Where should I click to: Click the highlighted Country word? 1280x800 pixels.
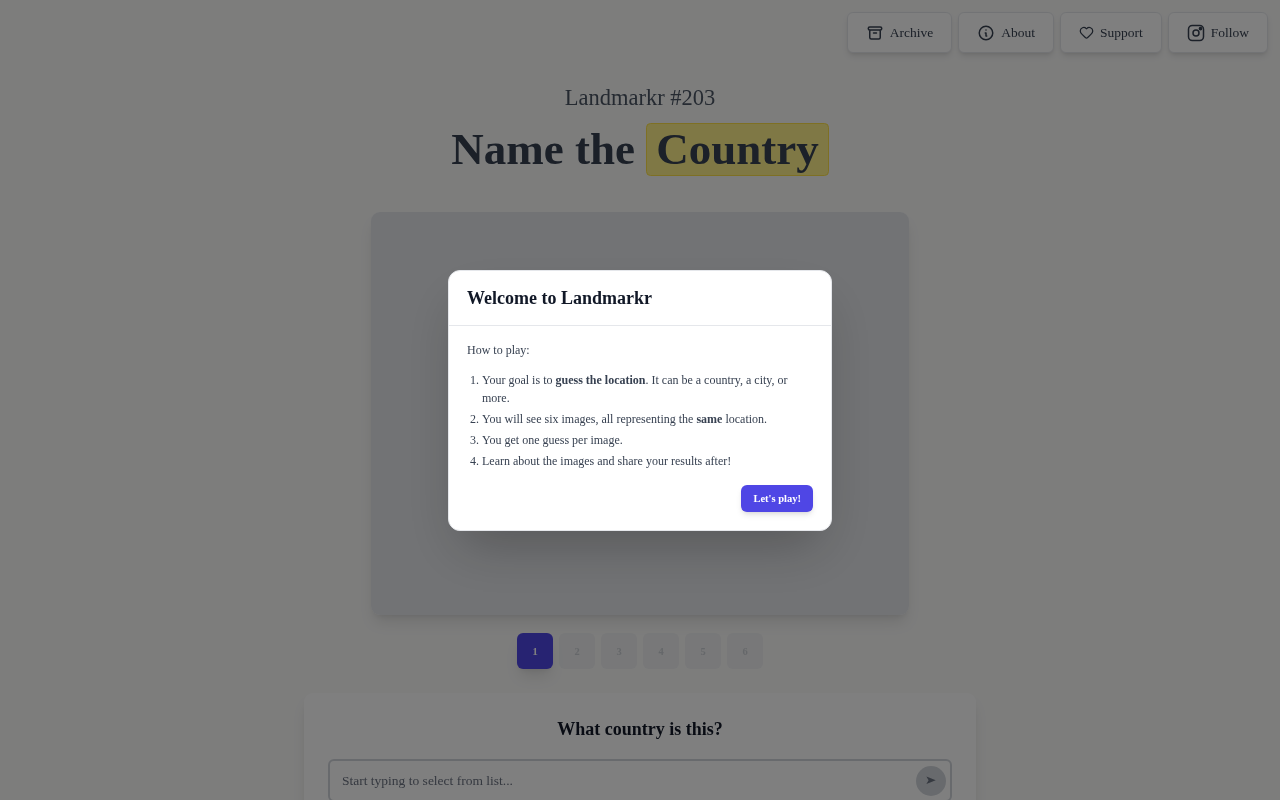tap(737, 149)
